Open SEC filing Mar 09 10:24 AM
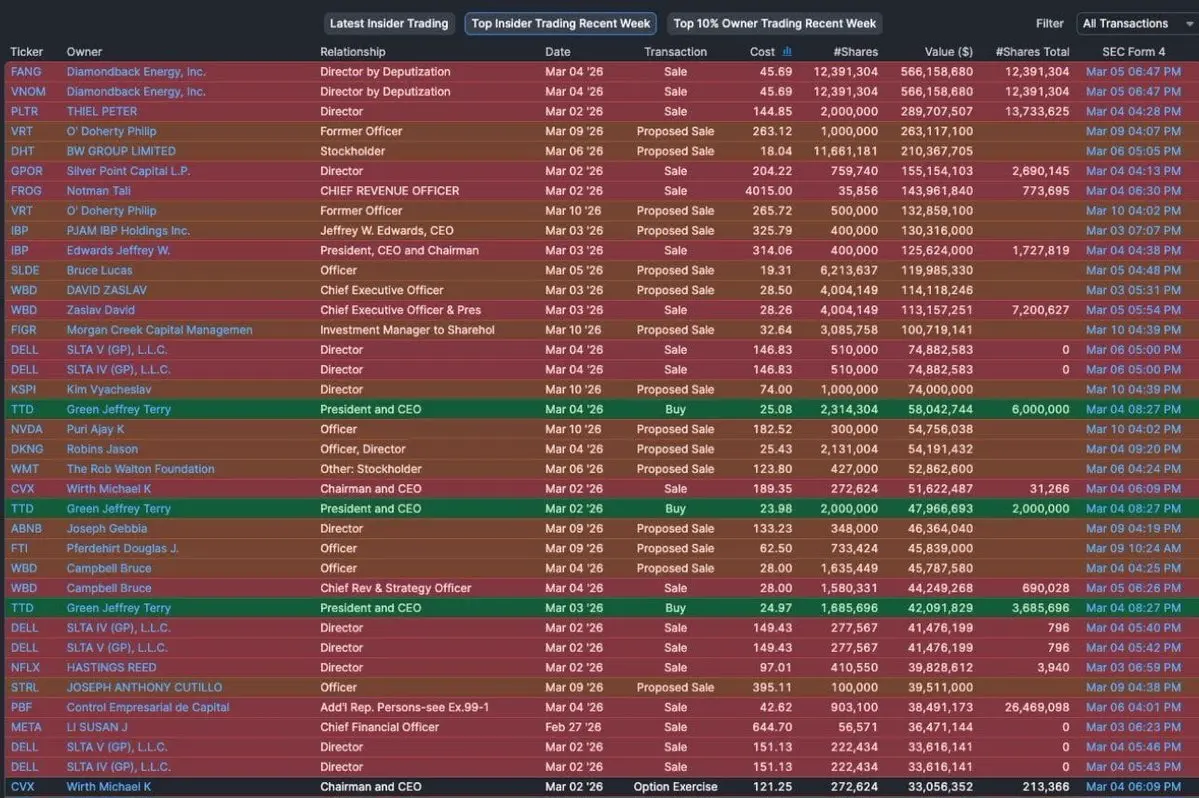This screenshot has width=1199, height=798. (1133, 549)
